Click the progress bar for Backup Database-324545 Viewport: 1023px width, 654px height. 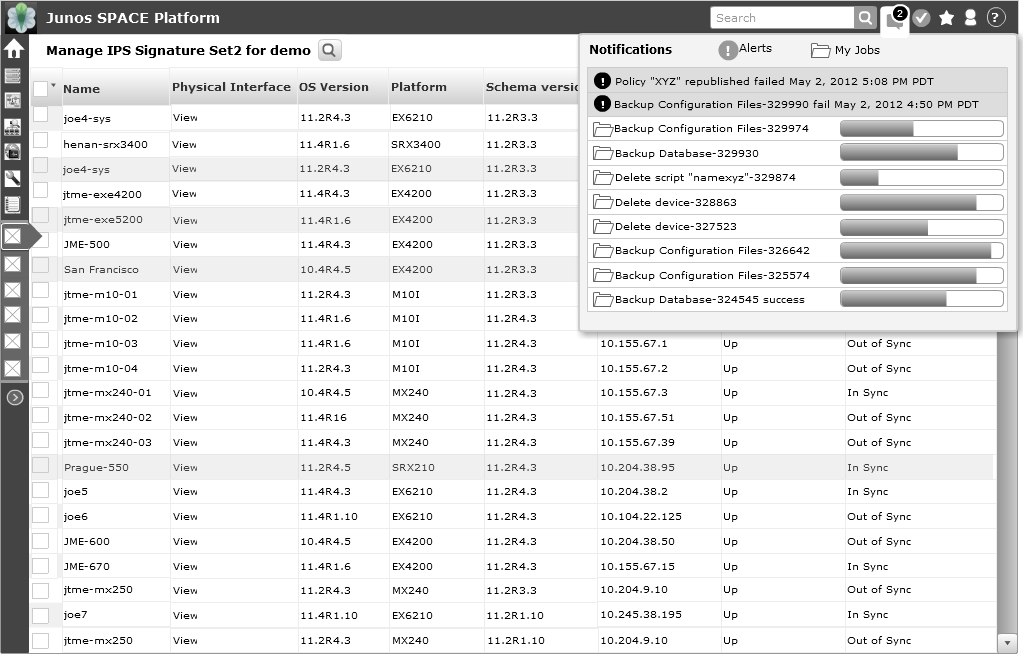point(921,299)
